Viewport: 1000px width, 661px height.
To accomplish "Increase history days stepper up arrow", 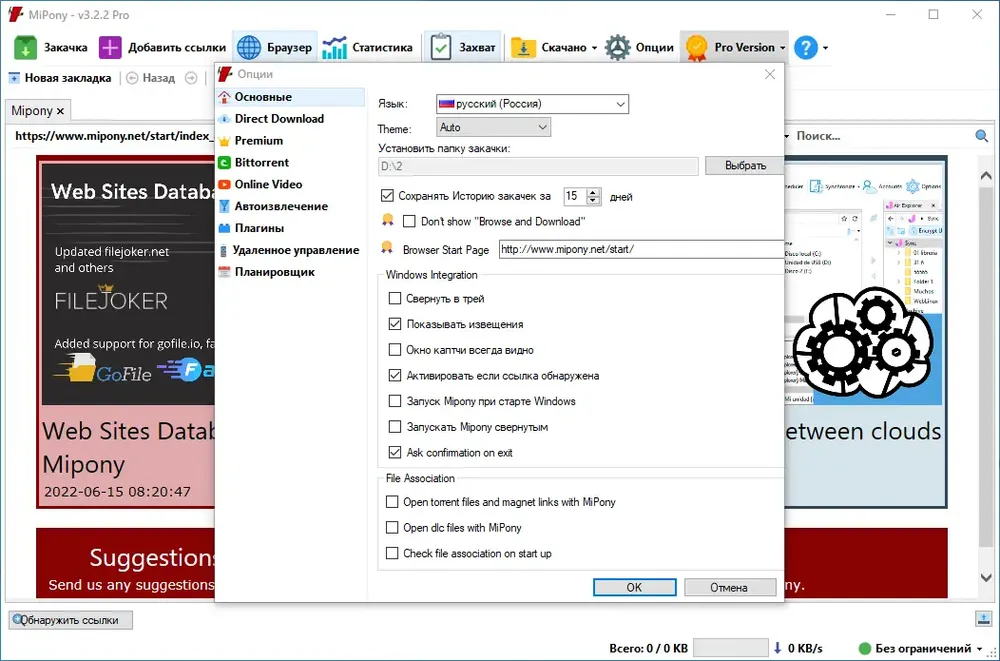I will (594, 192).
